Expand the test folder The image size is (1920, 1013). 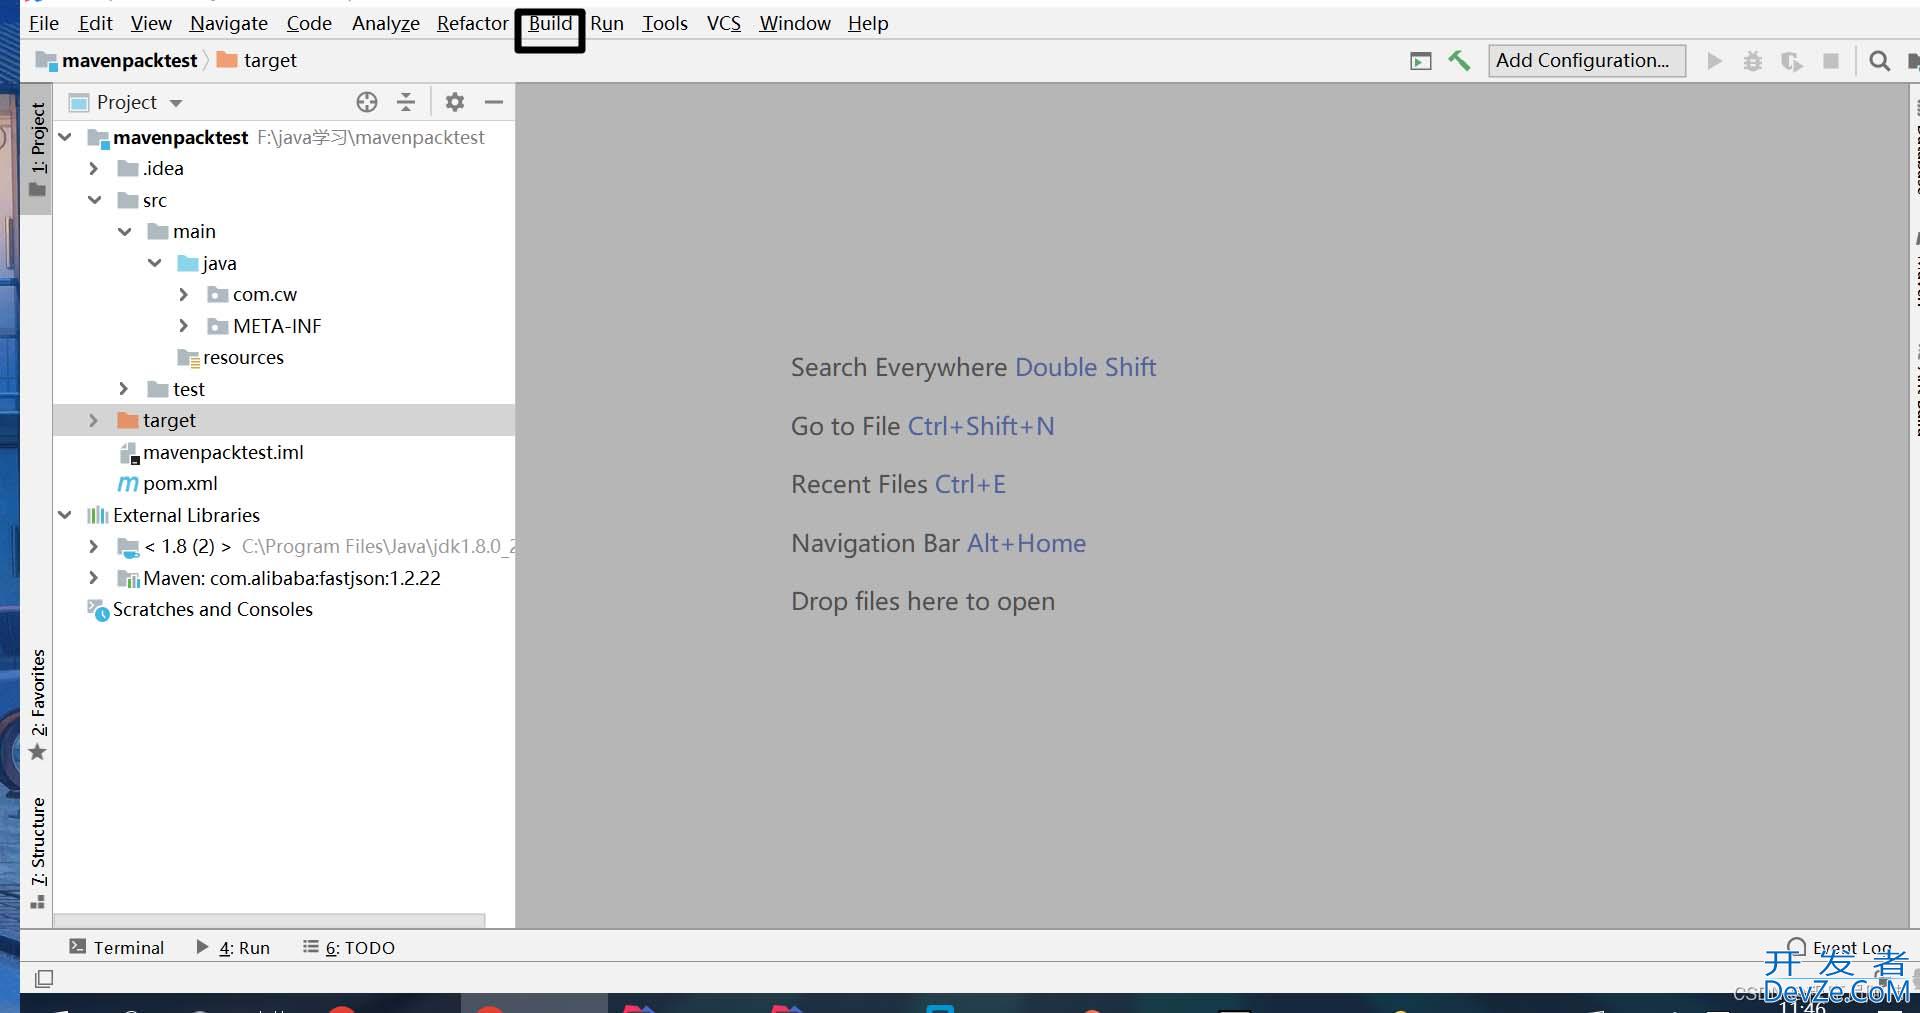[124, 389]
